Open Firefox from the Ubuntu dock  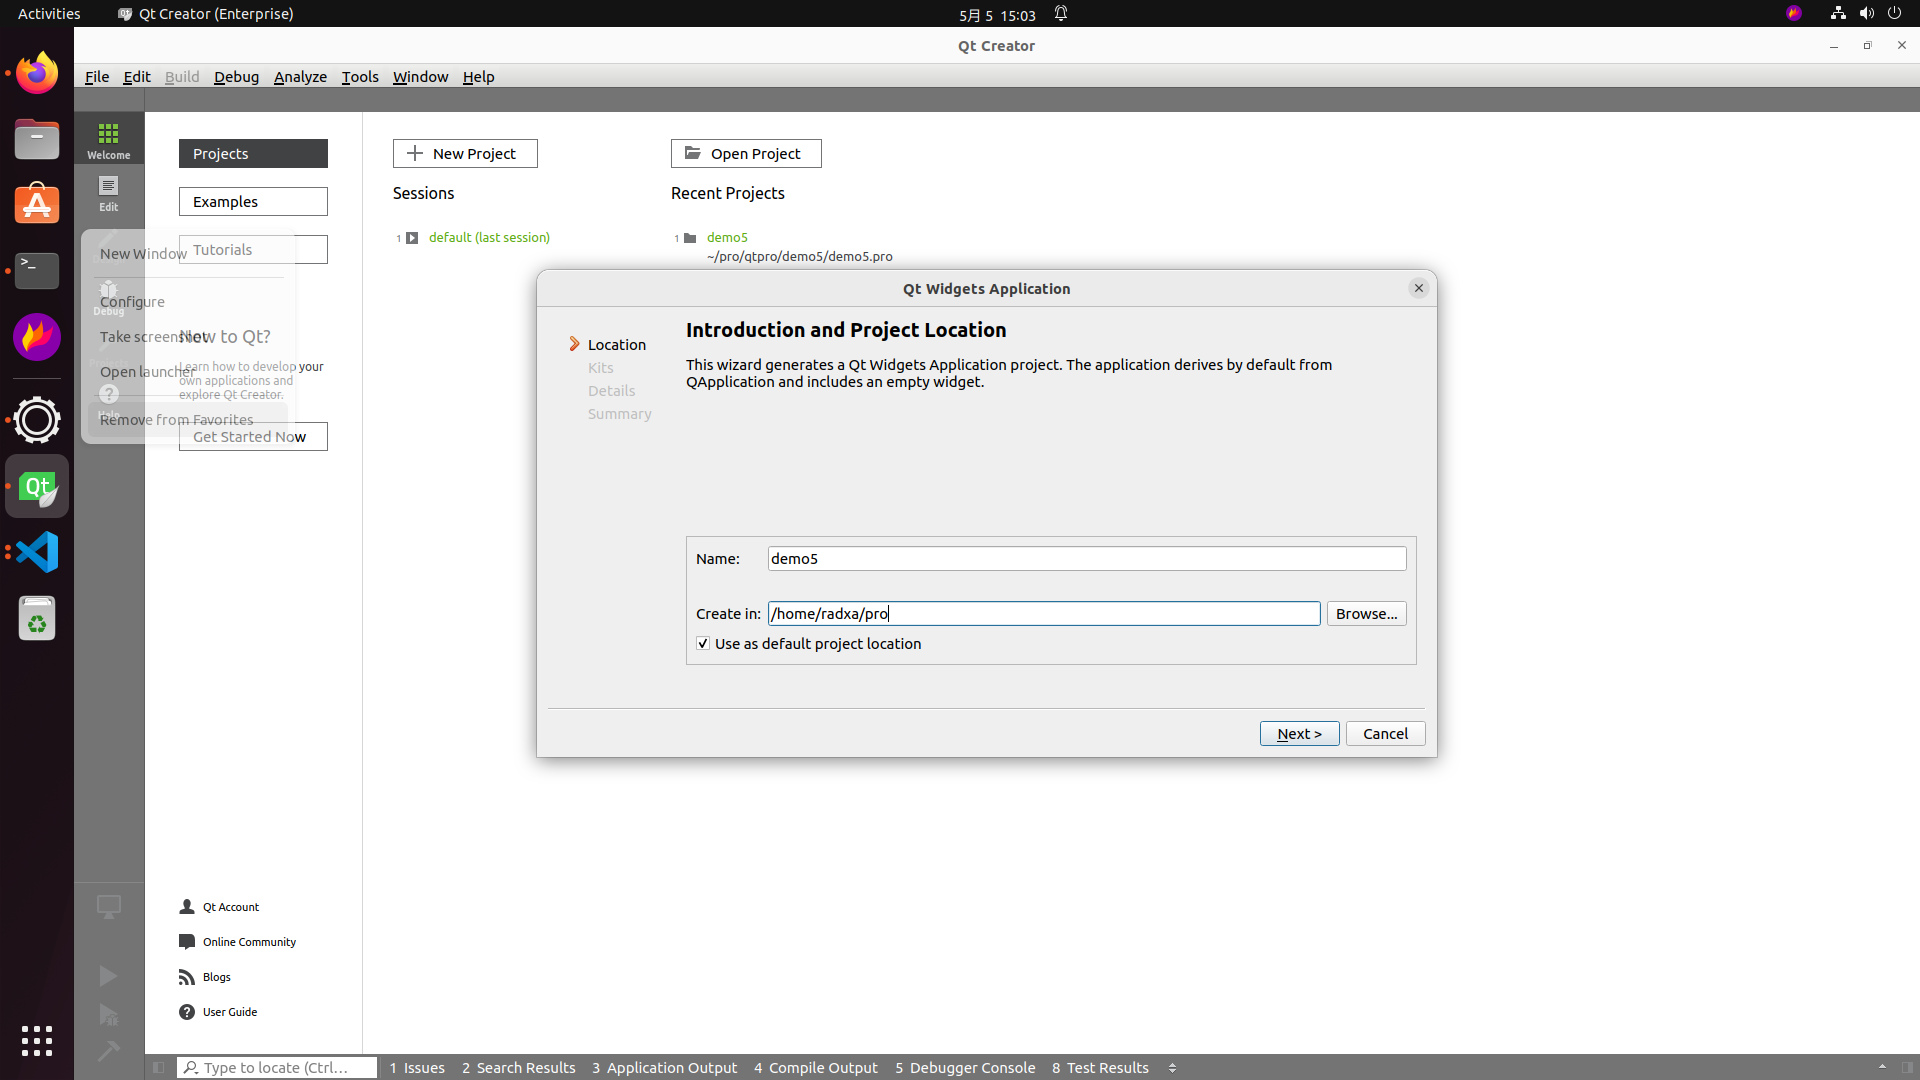click(37, 73)
